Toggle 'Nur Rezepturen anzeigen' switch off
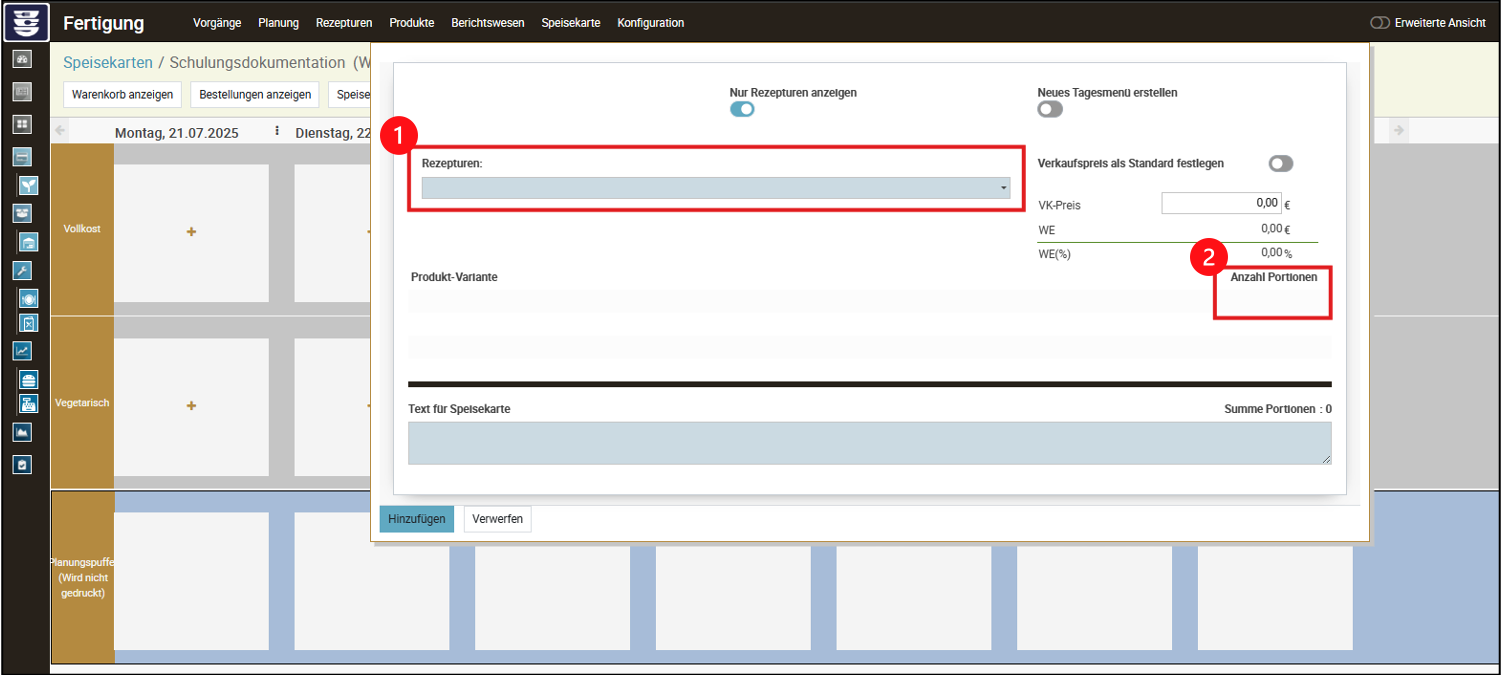The height and width of the screenshot is (675, 1501). (742, 110)
